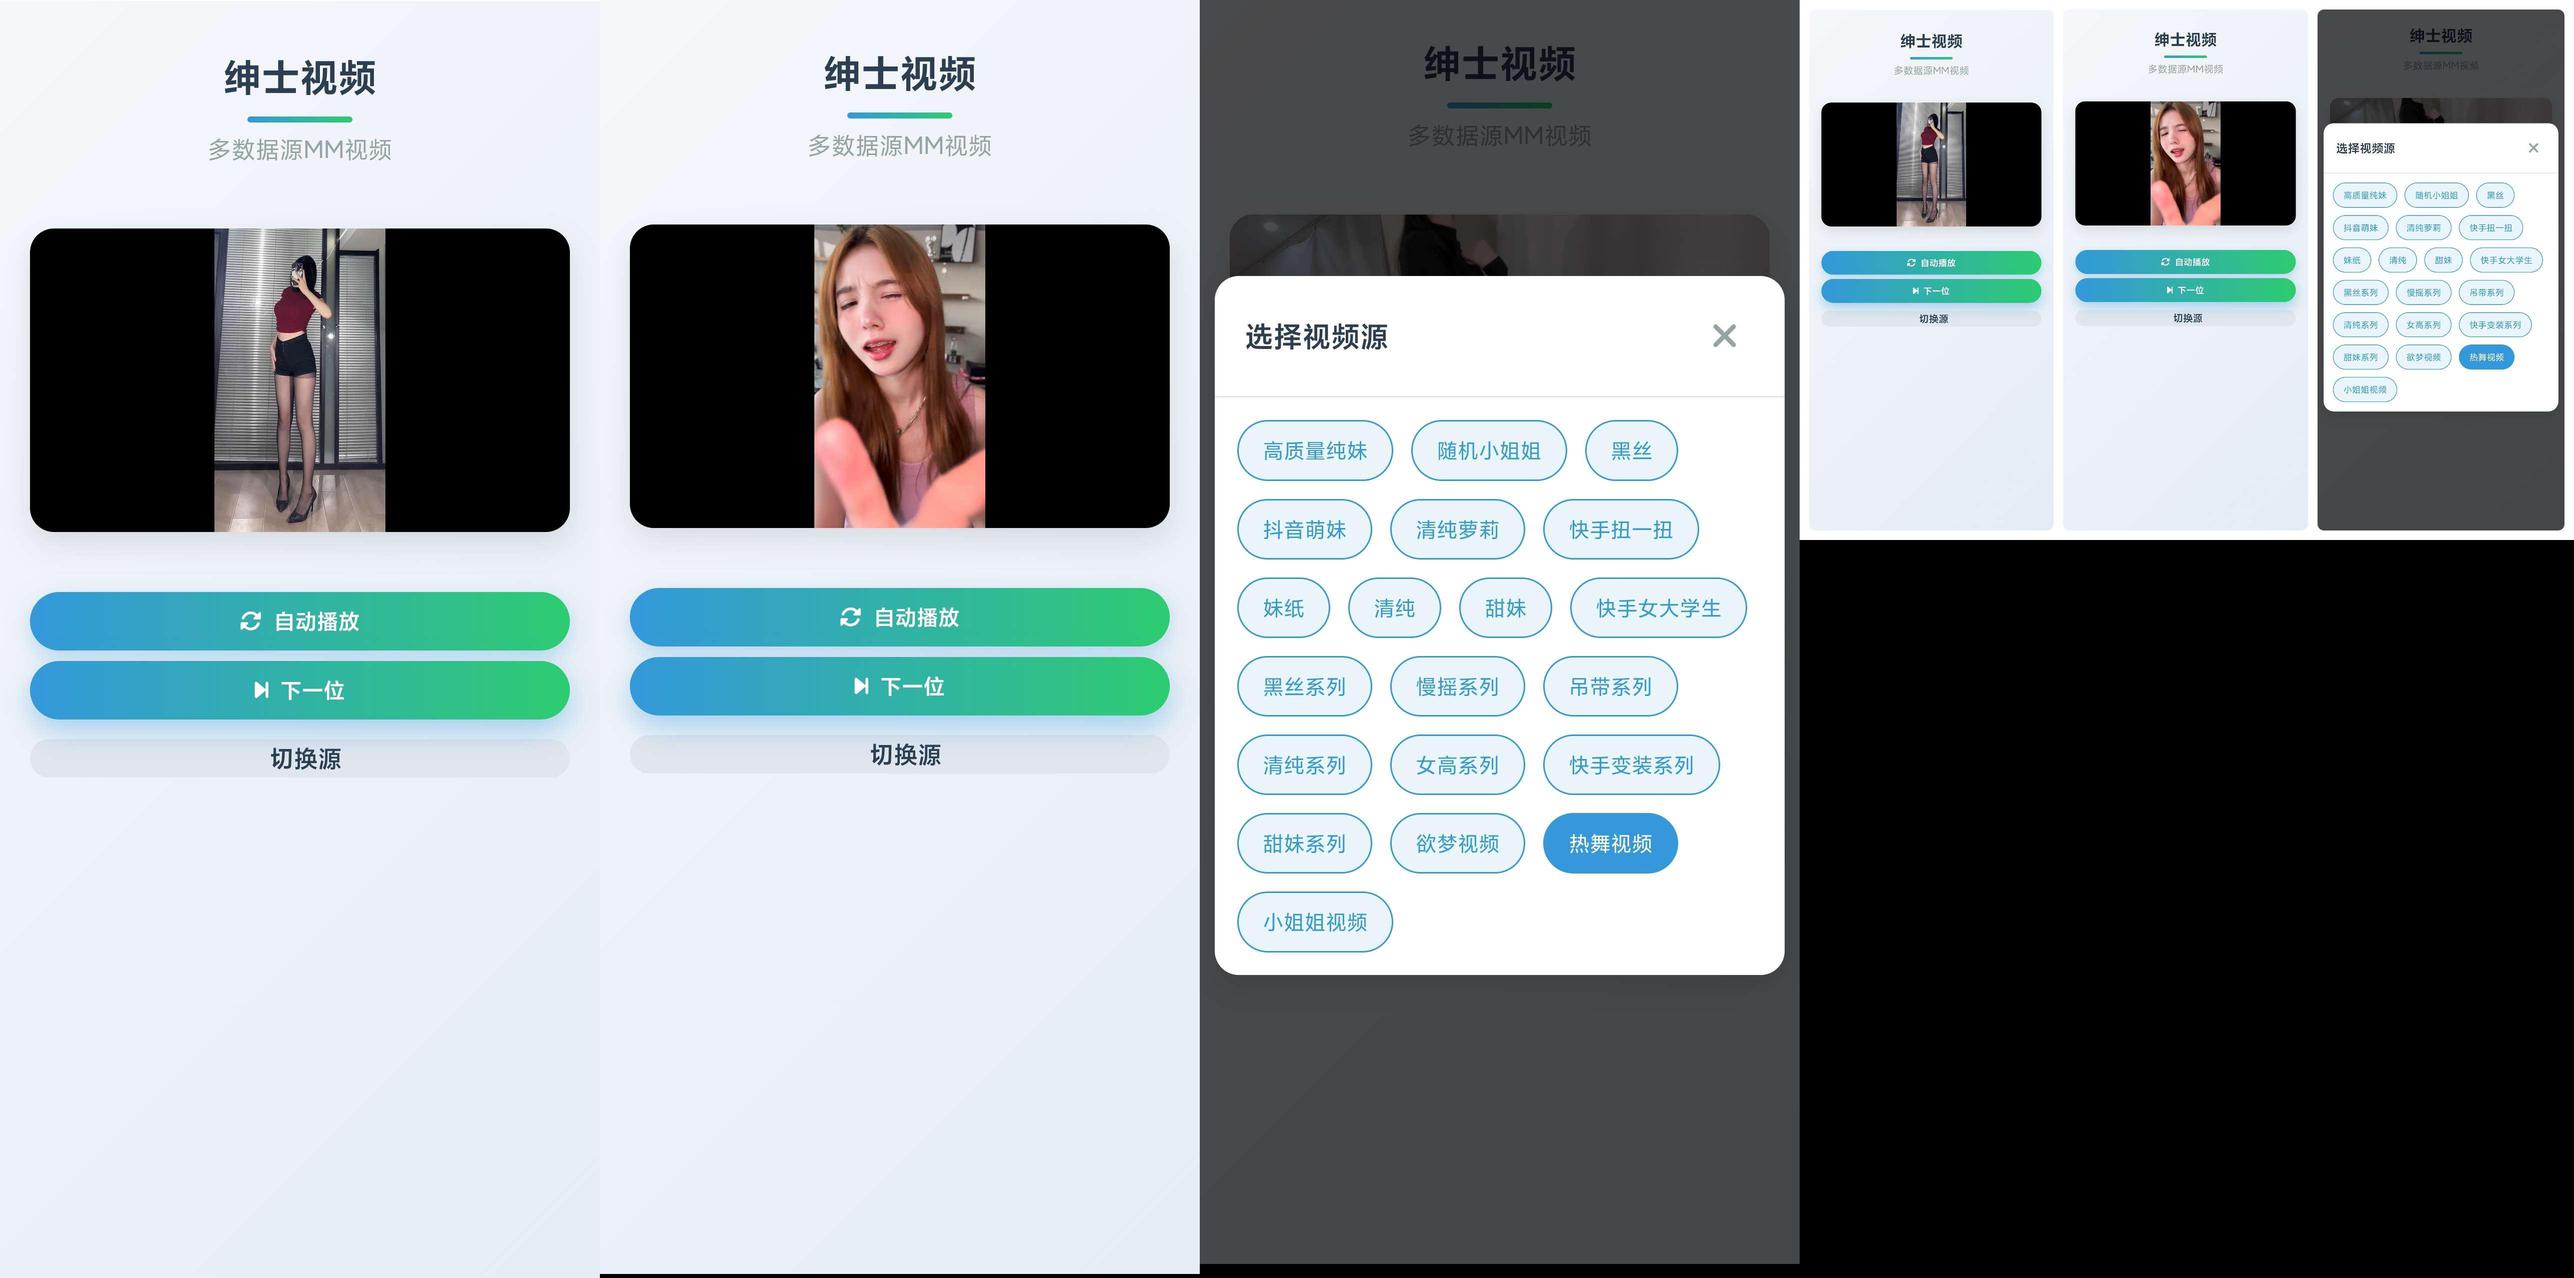Screen dimensions: 2574x1278
Task: Select the large 快手变装系列 chip
Action: [x=1631, y=765]
